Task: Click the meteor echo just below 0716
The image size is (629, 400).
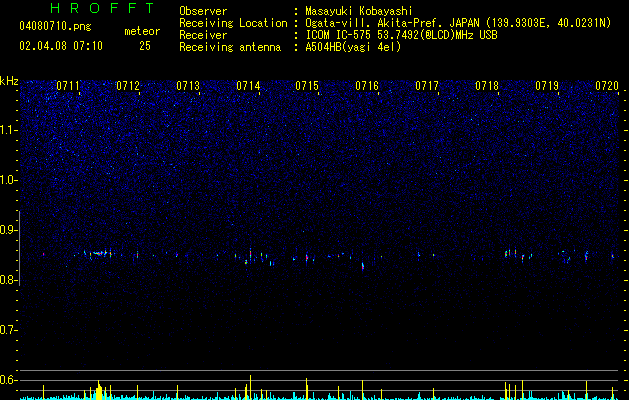Action: pos(363,266)
